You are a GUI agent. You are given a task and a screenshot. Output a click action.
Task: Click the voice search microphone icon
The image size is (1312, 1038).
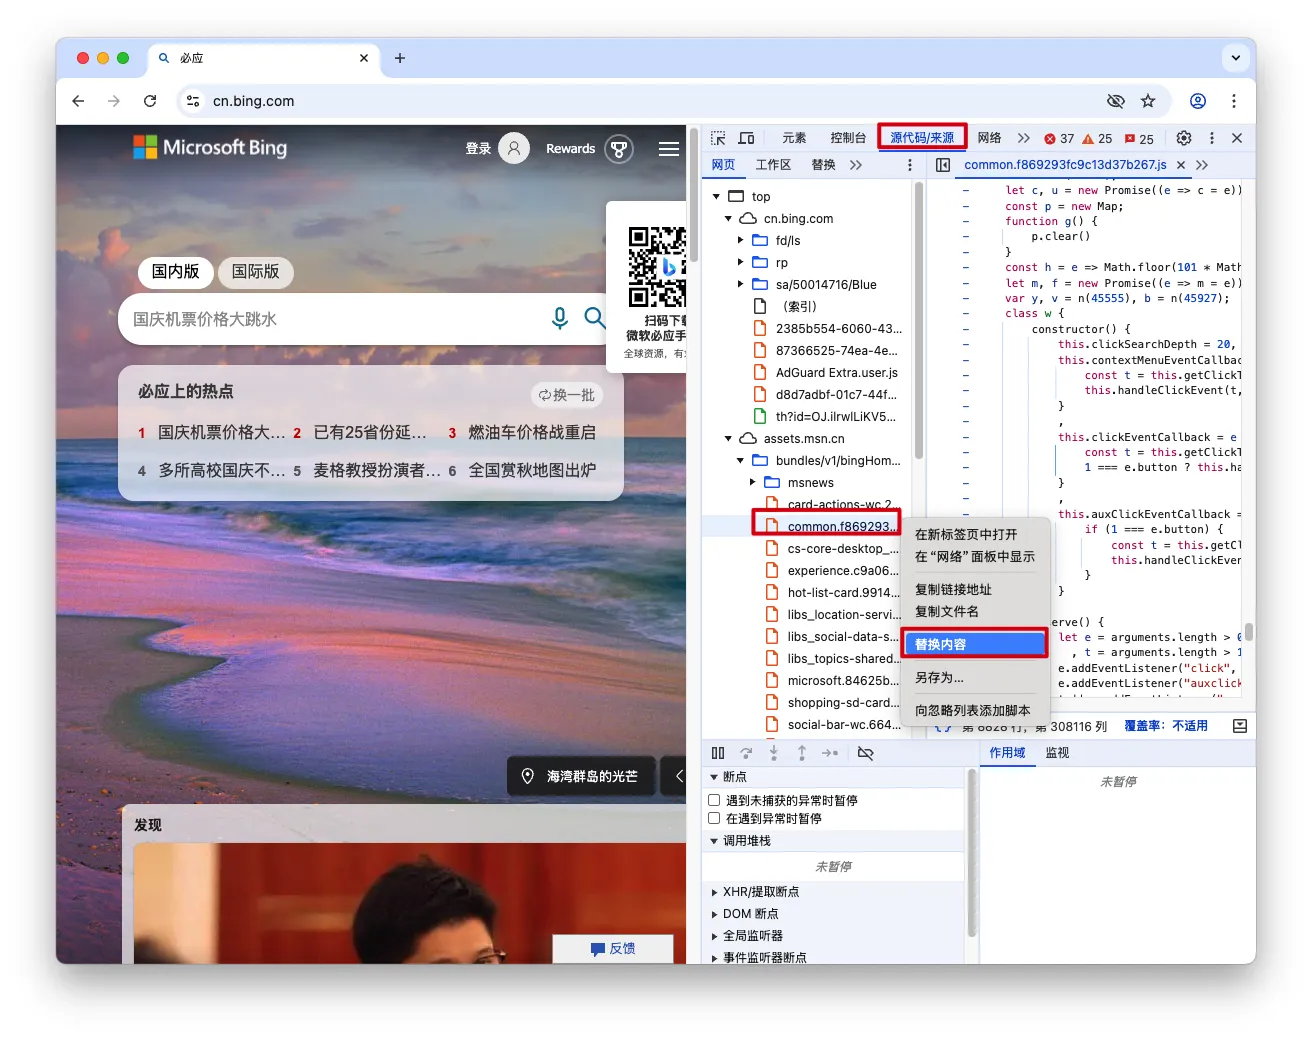pos(560,318)
